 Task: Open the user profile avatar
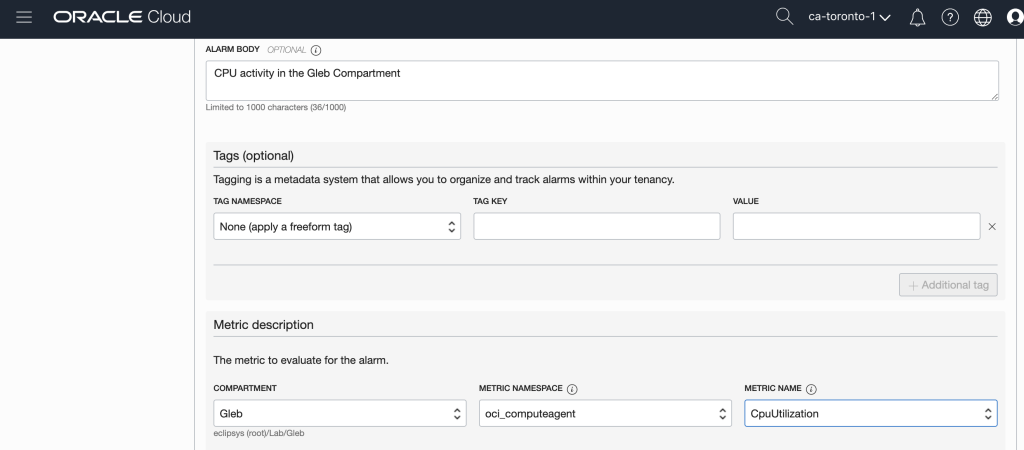pyautogui.click(x=1014, y=18)
